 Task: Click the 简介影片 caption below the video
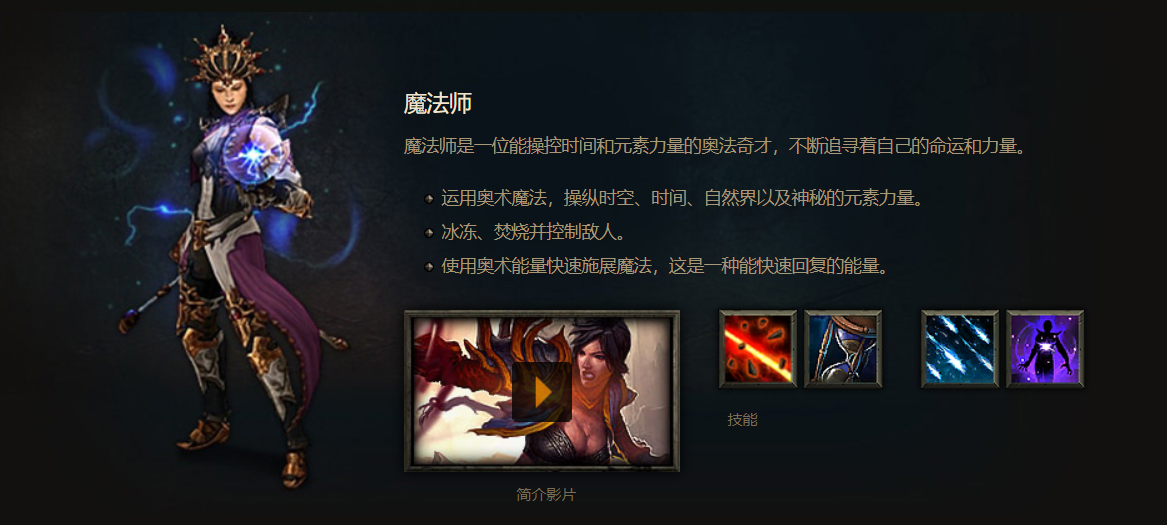pos(546,494)
